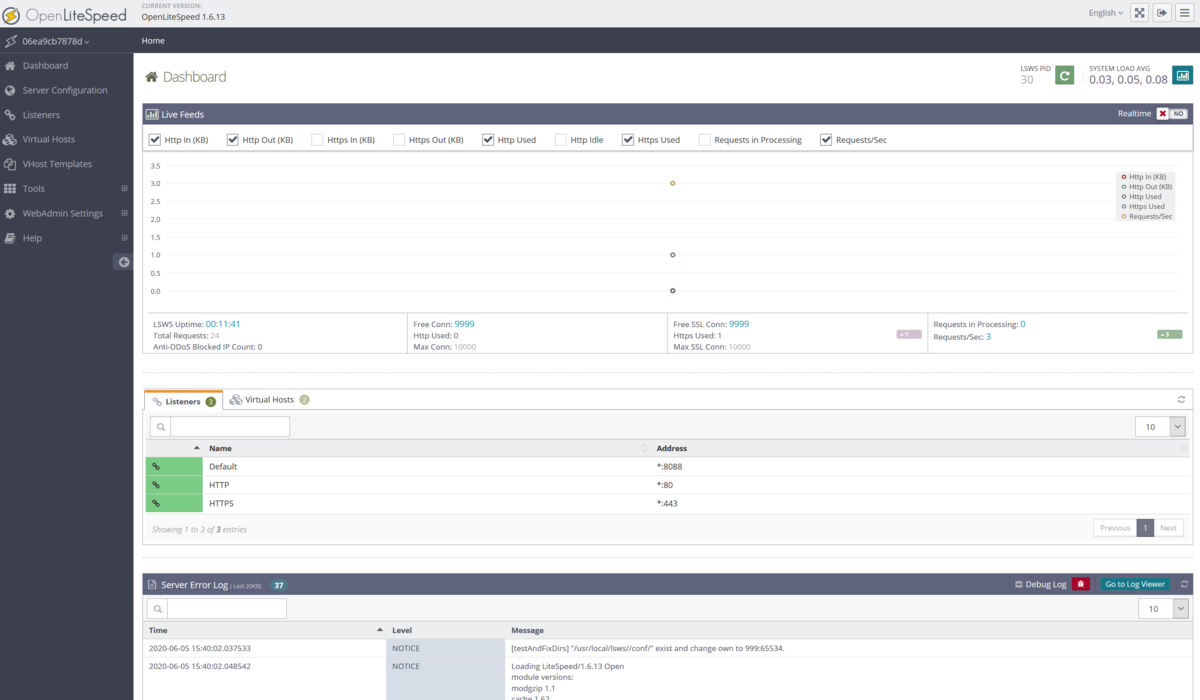Uncheck Http Used checkbox

(488, 140)
